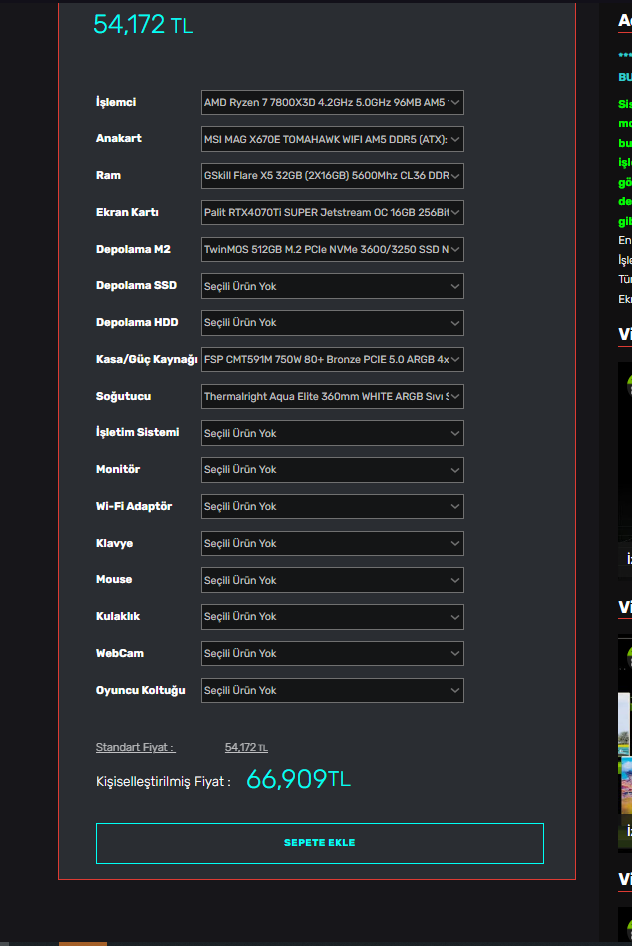Open the Depolama SSD dropdown
Viewport: 632px width, 946px height.
(332, 286)
